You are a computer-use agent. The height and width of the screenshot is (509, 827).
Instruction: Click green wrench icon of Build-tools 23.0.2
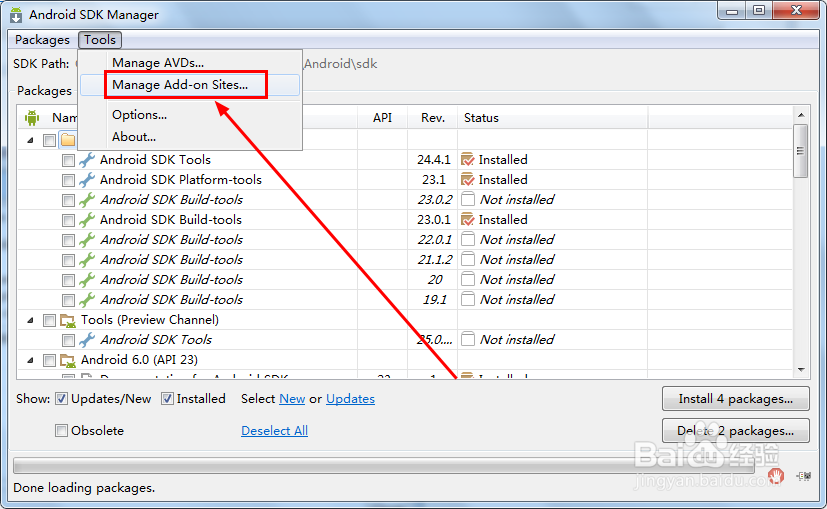click(87, 200)
